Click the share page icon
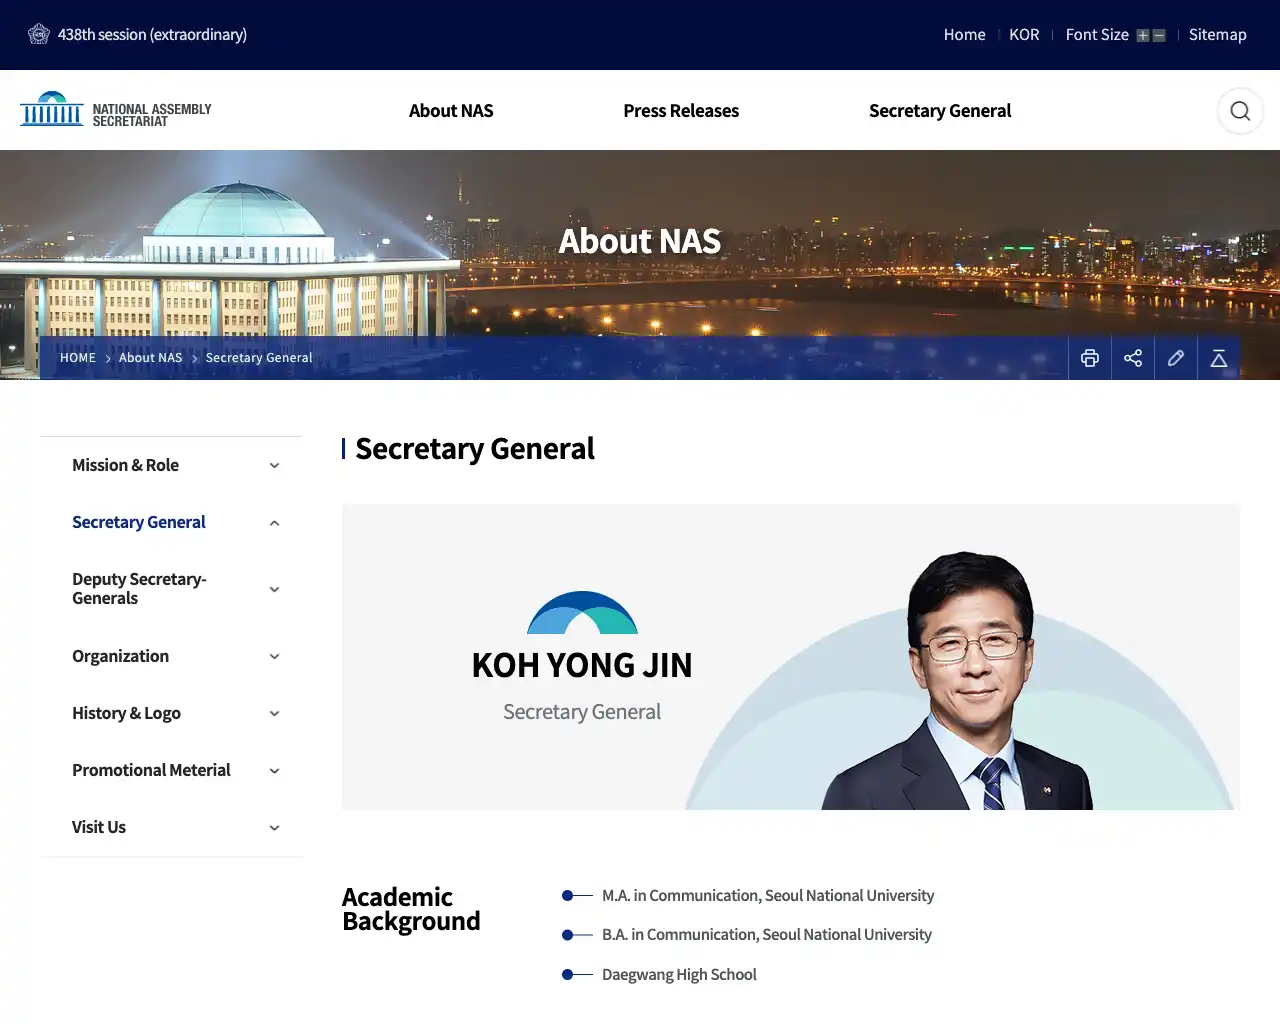1280x1024 pixels. click(1133, 358)
